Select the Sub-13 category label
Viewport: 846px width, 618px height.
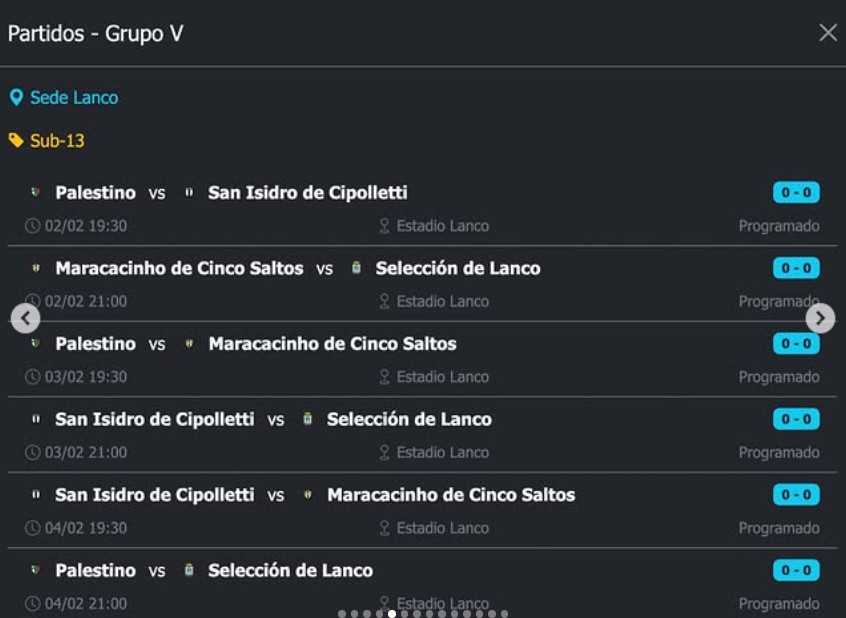(57, 140)
